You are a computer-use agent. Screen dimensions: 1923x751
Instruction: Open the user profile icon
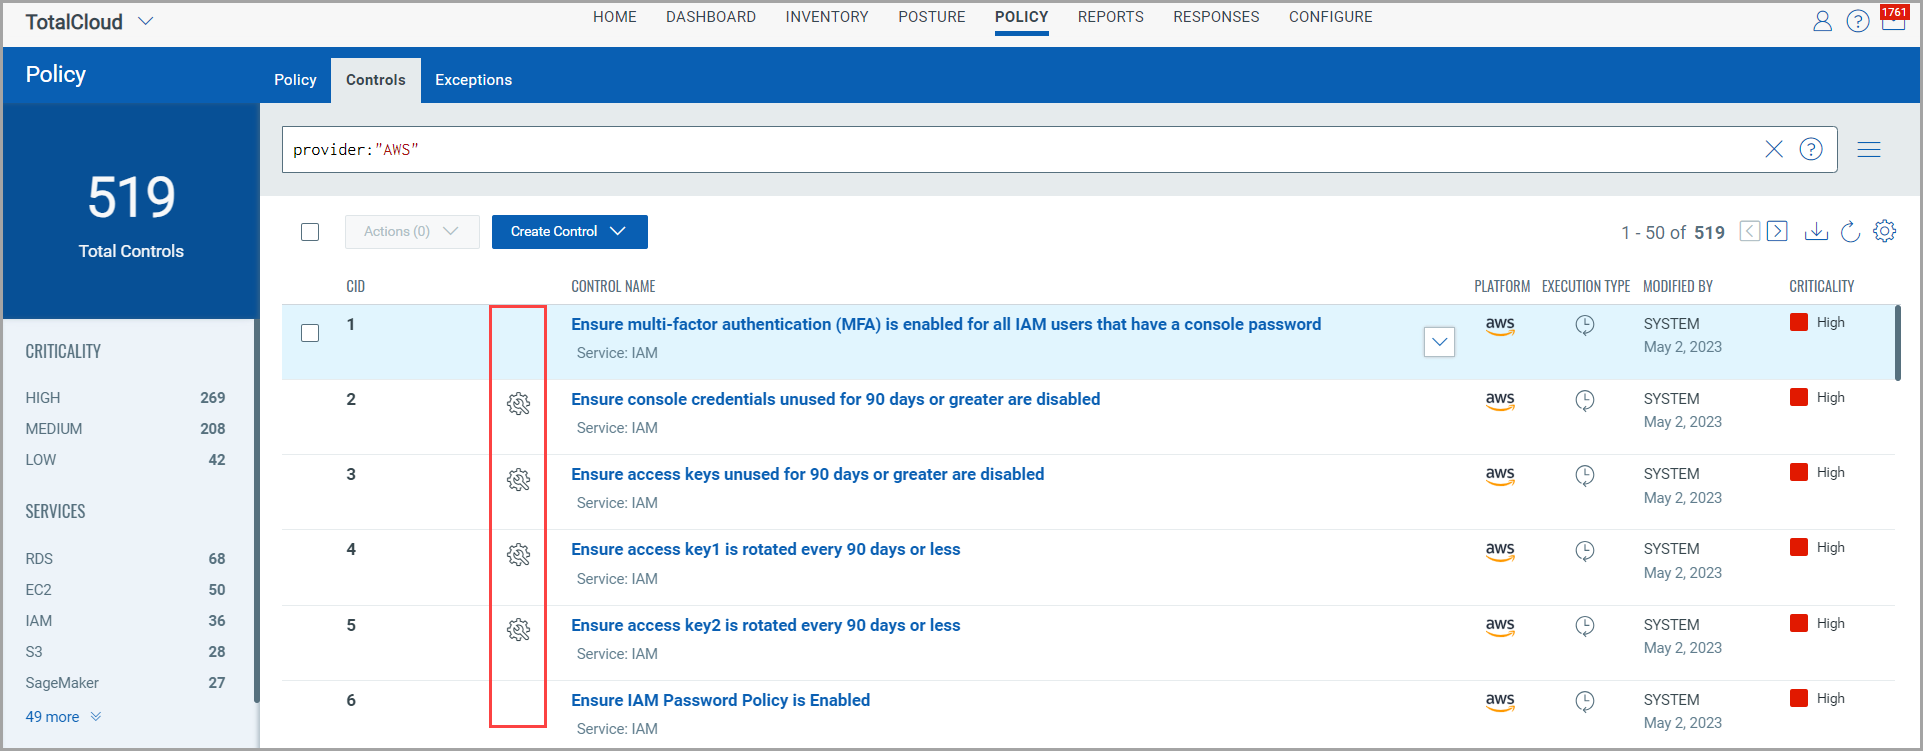pos(1822,21)
